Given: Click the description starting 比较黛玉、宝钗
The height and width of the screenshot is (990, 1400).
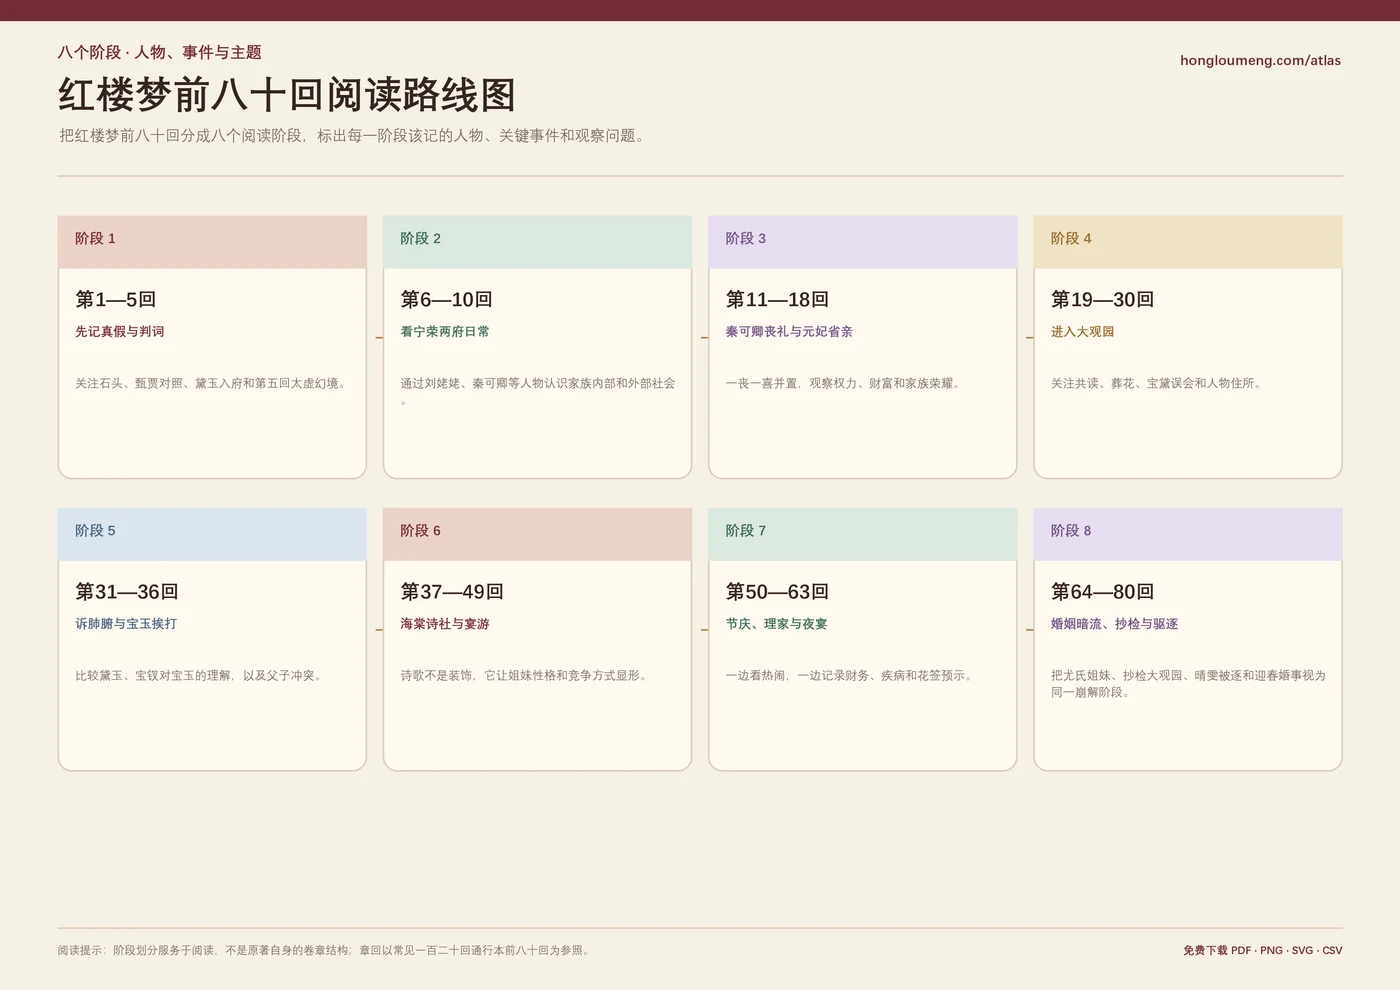Looking at the screenshot, I should click(x=200, y=675).
